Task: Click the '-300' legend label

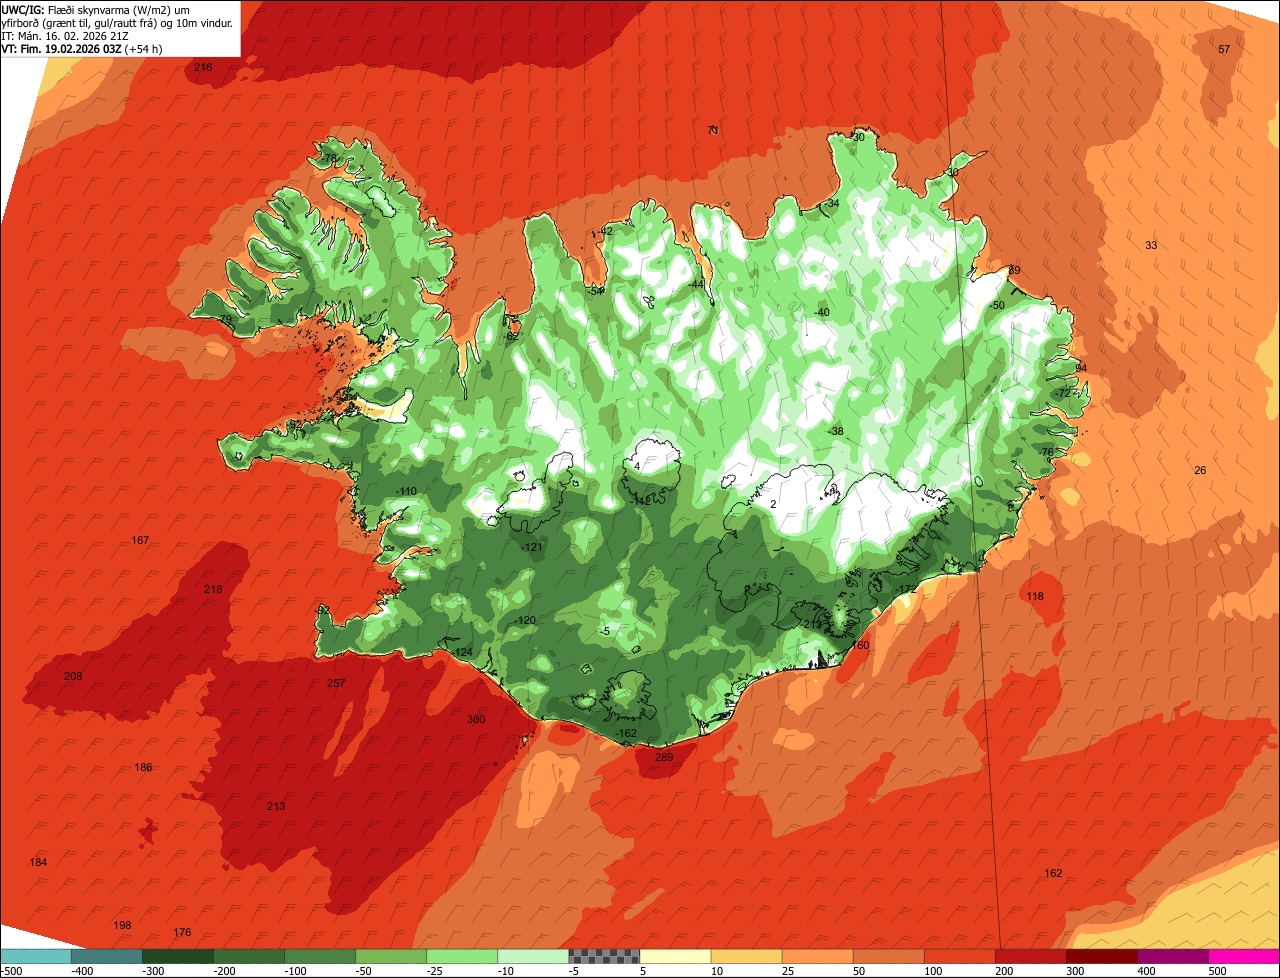Action: pyautogui.click(x=154, y=971)
